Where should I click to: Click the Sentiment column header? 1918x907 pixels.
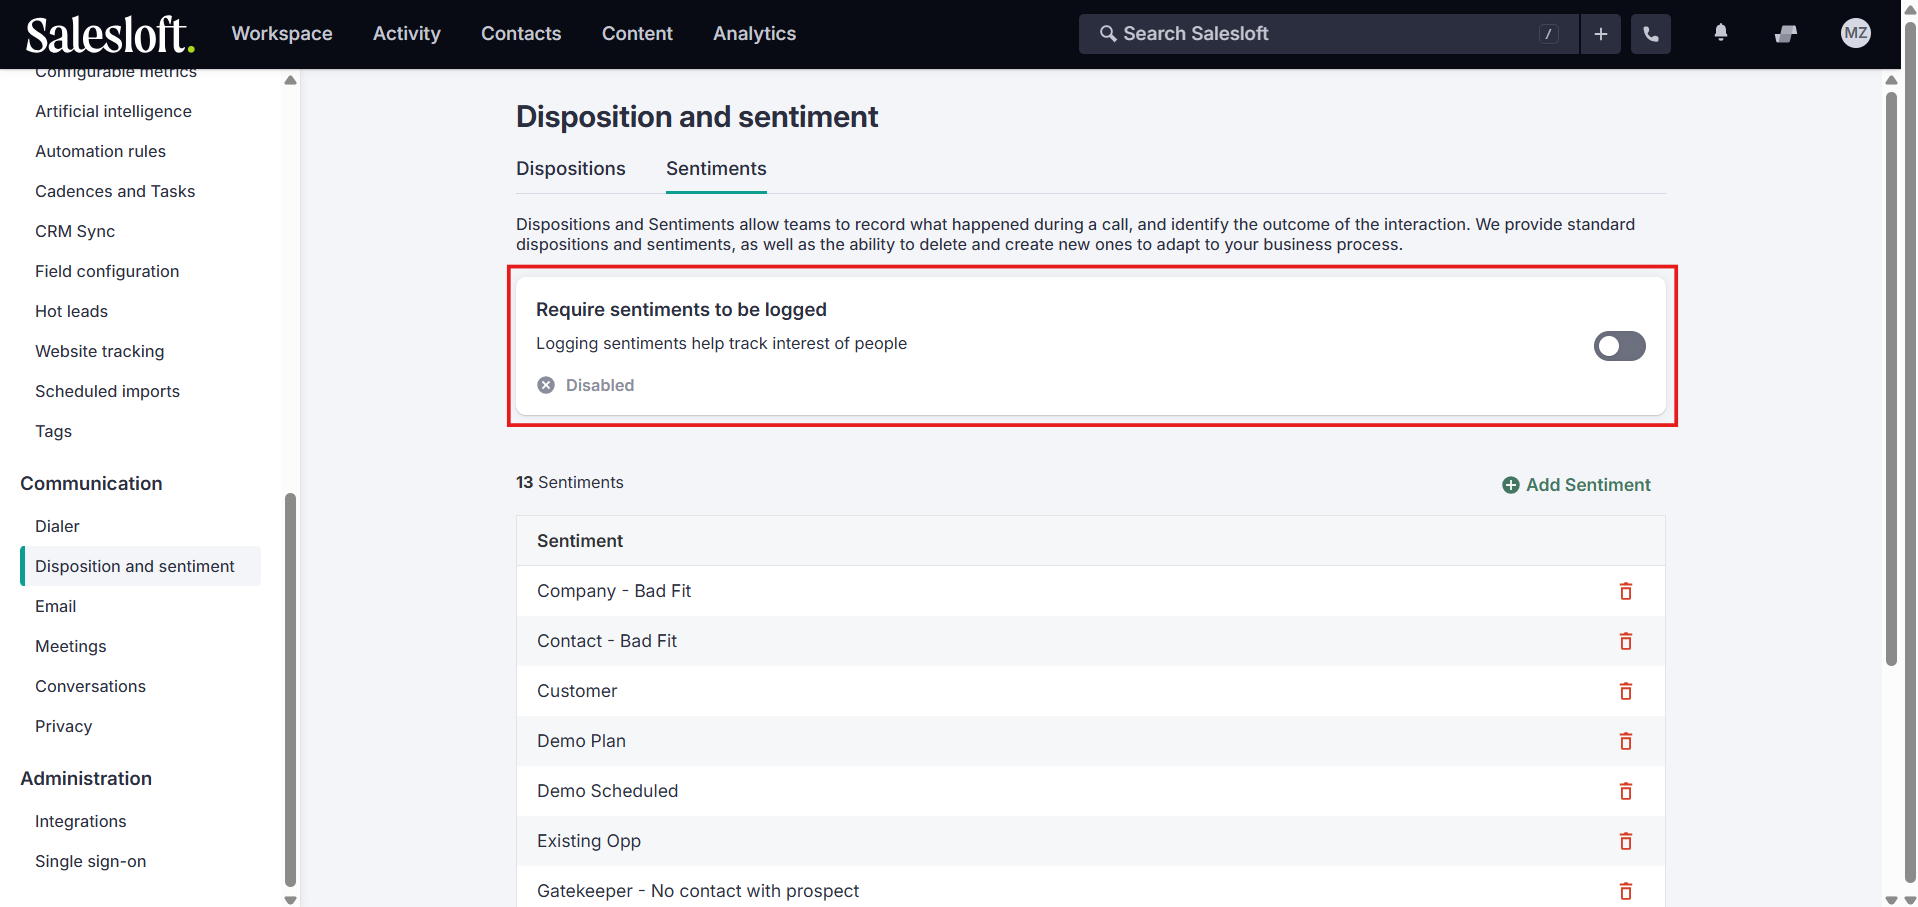tap(580, 541)
